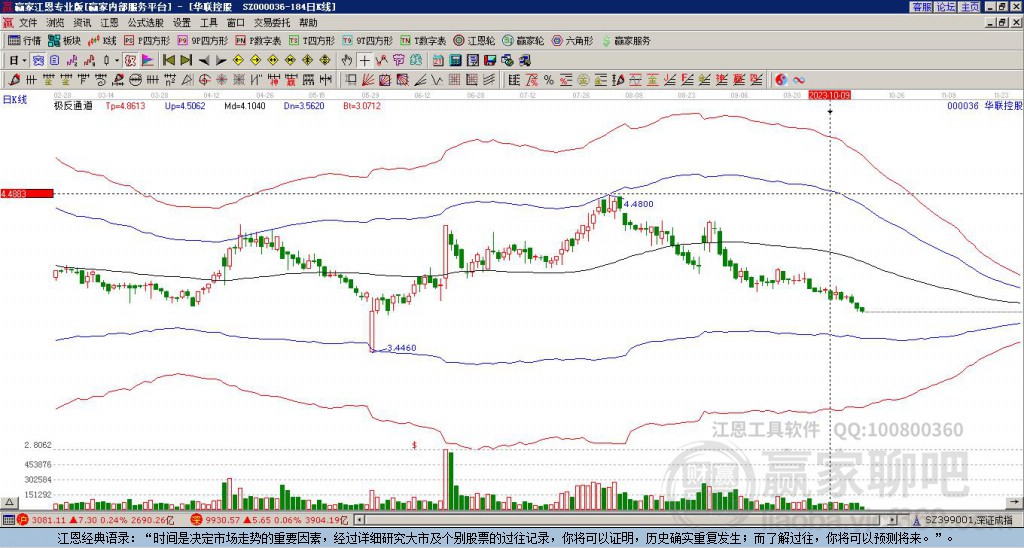Image resolution: width=1024 pixels, height=548 pixels.
Task: Select the red pen drawing tool
Action: [x=13, y=80]
